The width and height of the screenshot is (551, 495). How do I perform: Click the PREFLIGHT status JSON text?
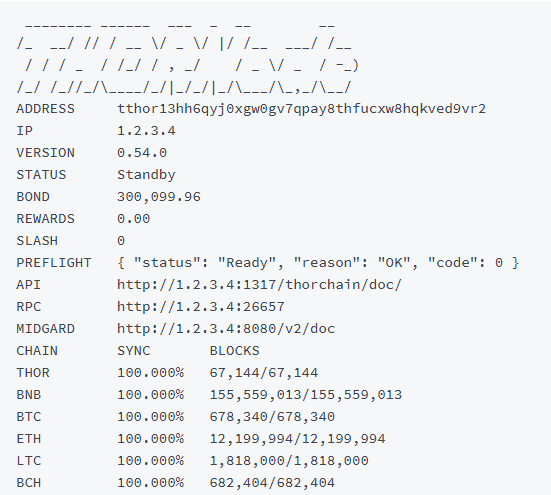[x=318, y=263]
